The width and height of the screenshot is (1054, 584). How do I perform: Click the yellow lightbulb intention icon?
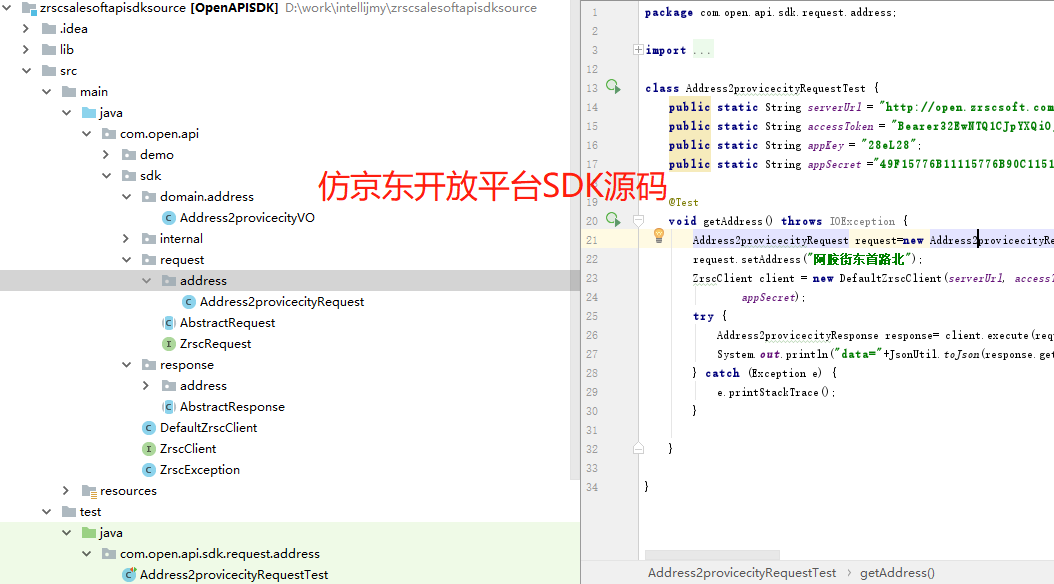(x=659, y=236)
